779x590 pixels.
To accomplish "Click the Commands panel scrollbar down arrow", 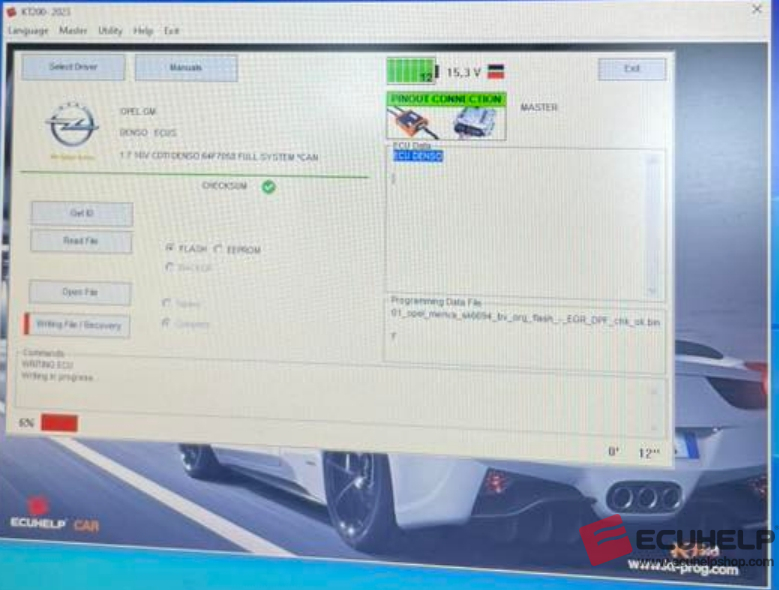I will [654, 428].
